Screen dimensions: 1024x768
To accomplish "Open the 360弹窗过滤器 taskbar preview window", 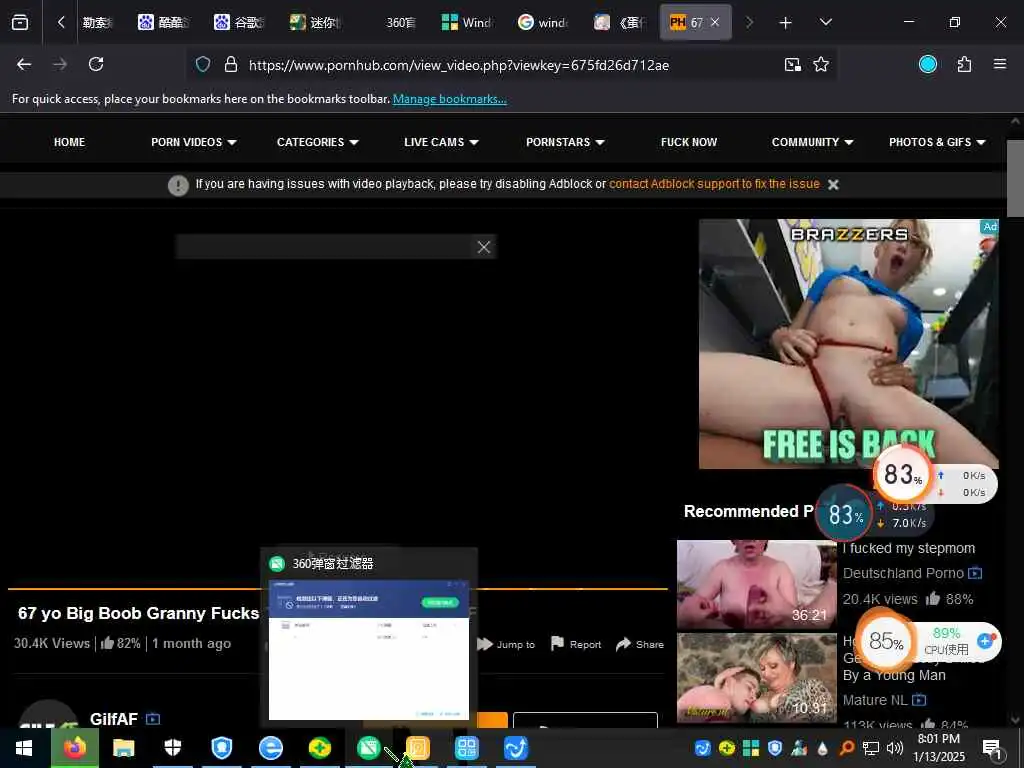I will point(369,636).
